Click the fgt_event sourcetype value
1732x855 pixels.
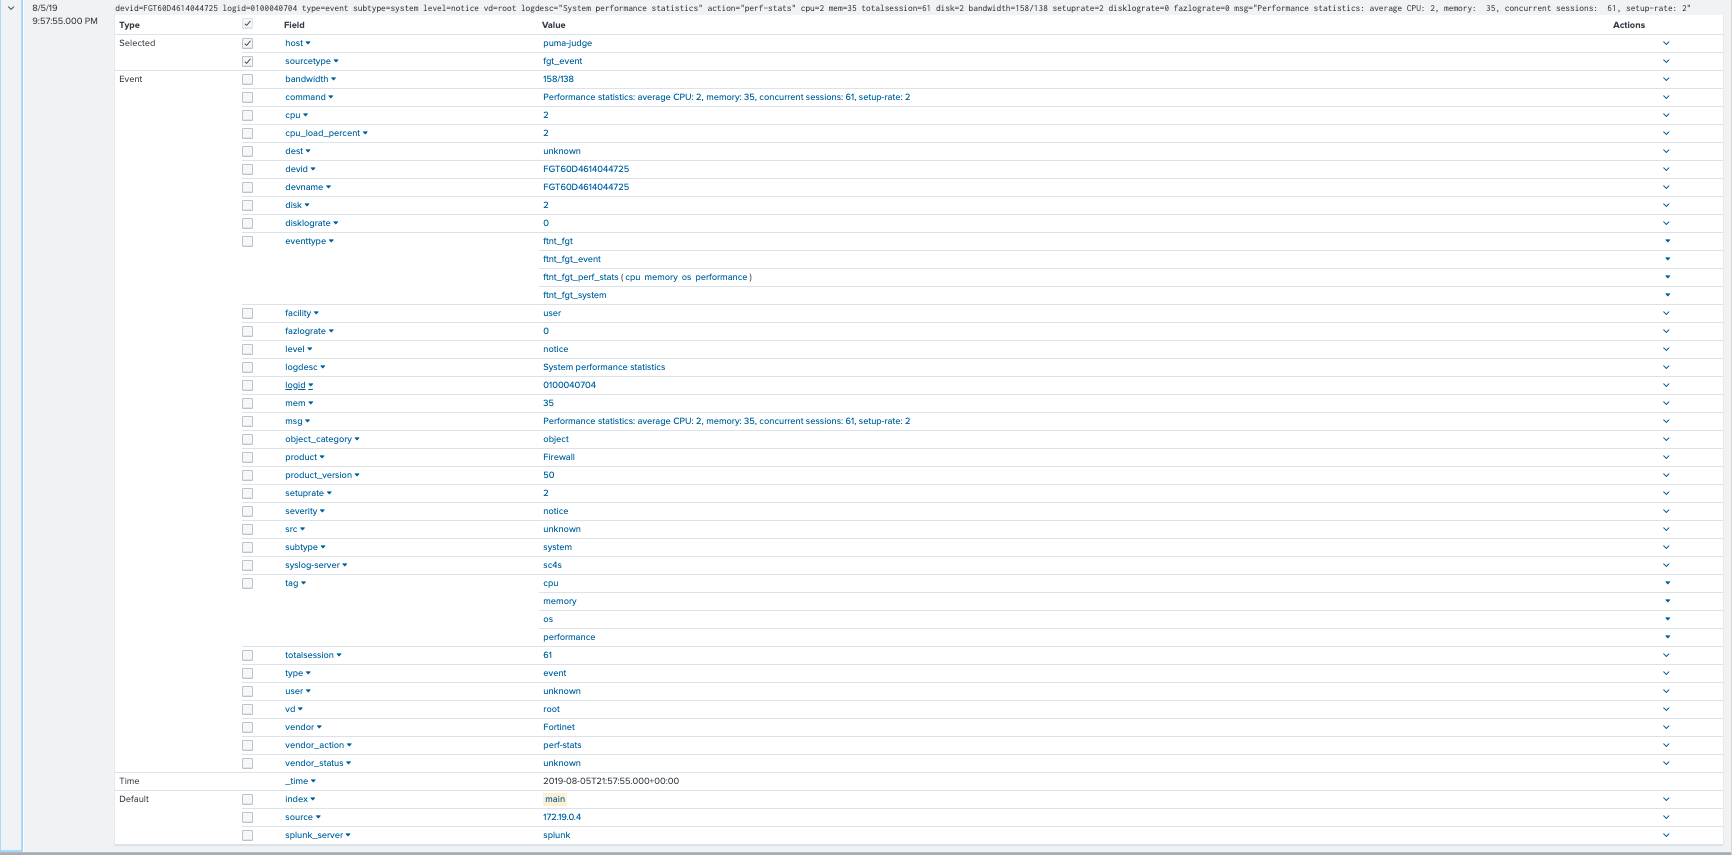pos(562,61)
